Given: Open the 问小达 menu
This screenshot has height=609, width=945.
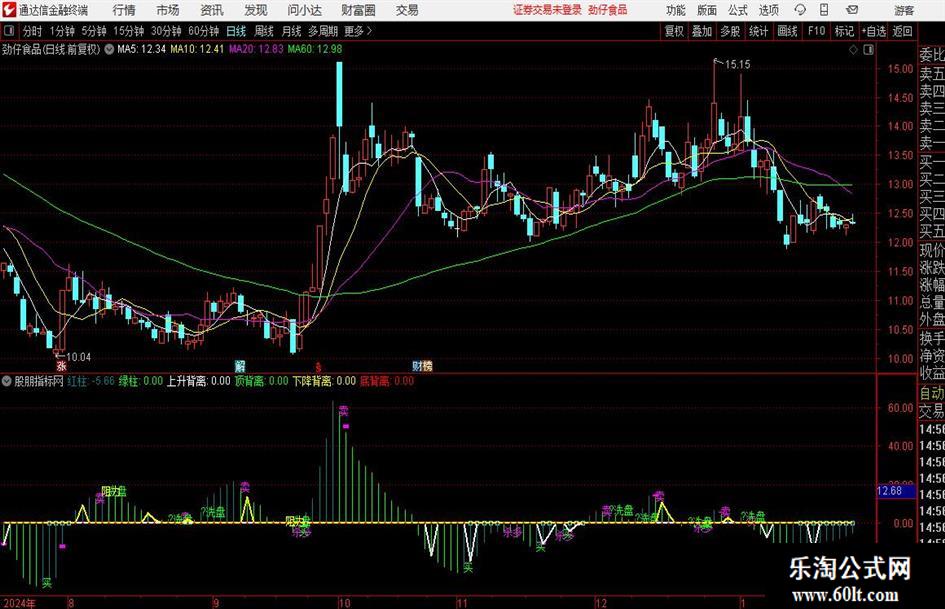Looking at the screenshot, I should click(x=304, y=10).
